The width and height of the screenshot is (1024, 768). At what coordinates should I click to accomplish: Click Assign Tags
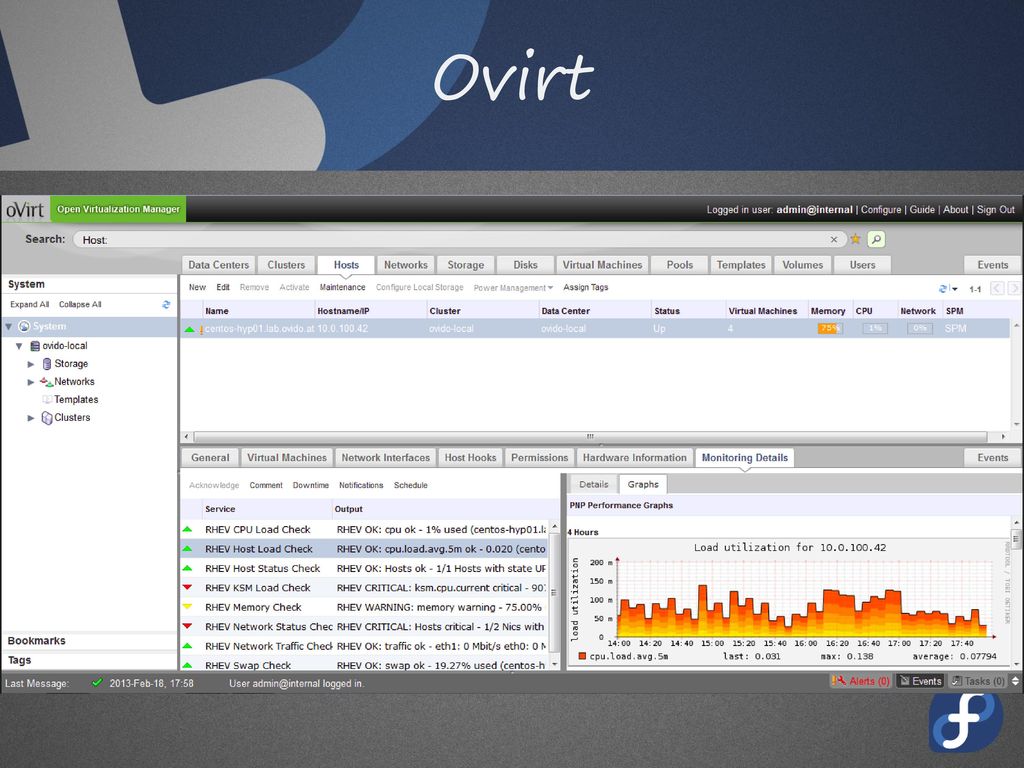[x=586, y=287]
